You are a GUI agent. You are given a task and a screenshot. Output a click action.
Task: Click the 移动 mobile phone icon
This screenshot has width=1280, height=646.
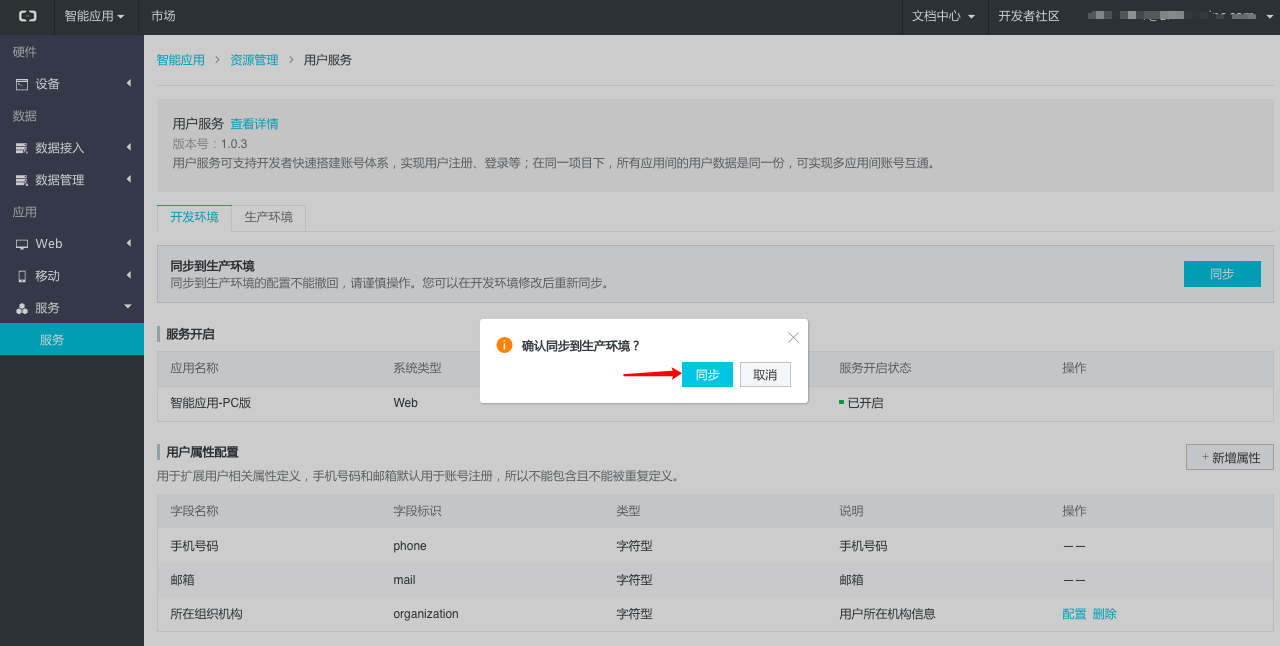click(22, 276)
